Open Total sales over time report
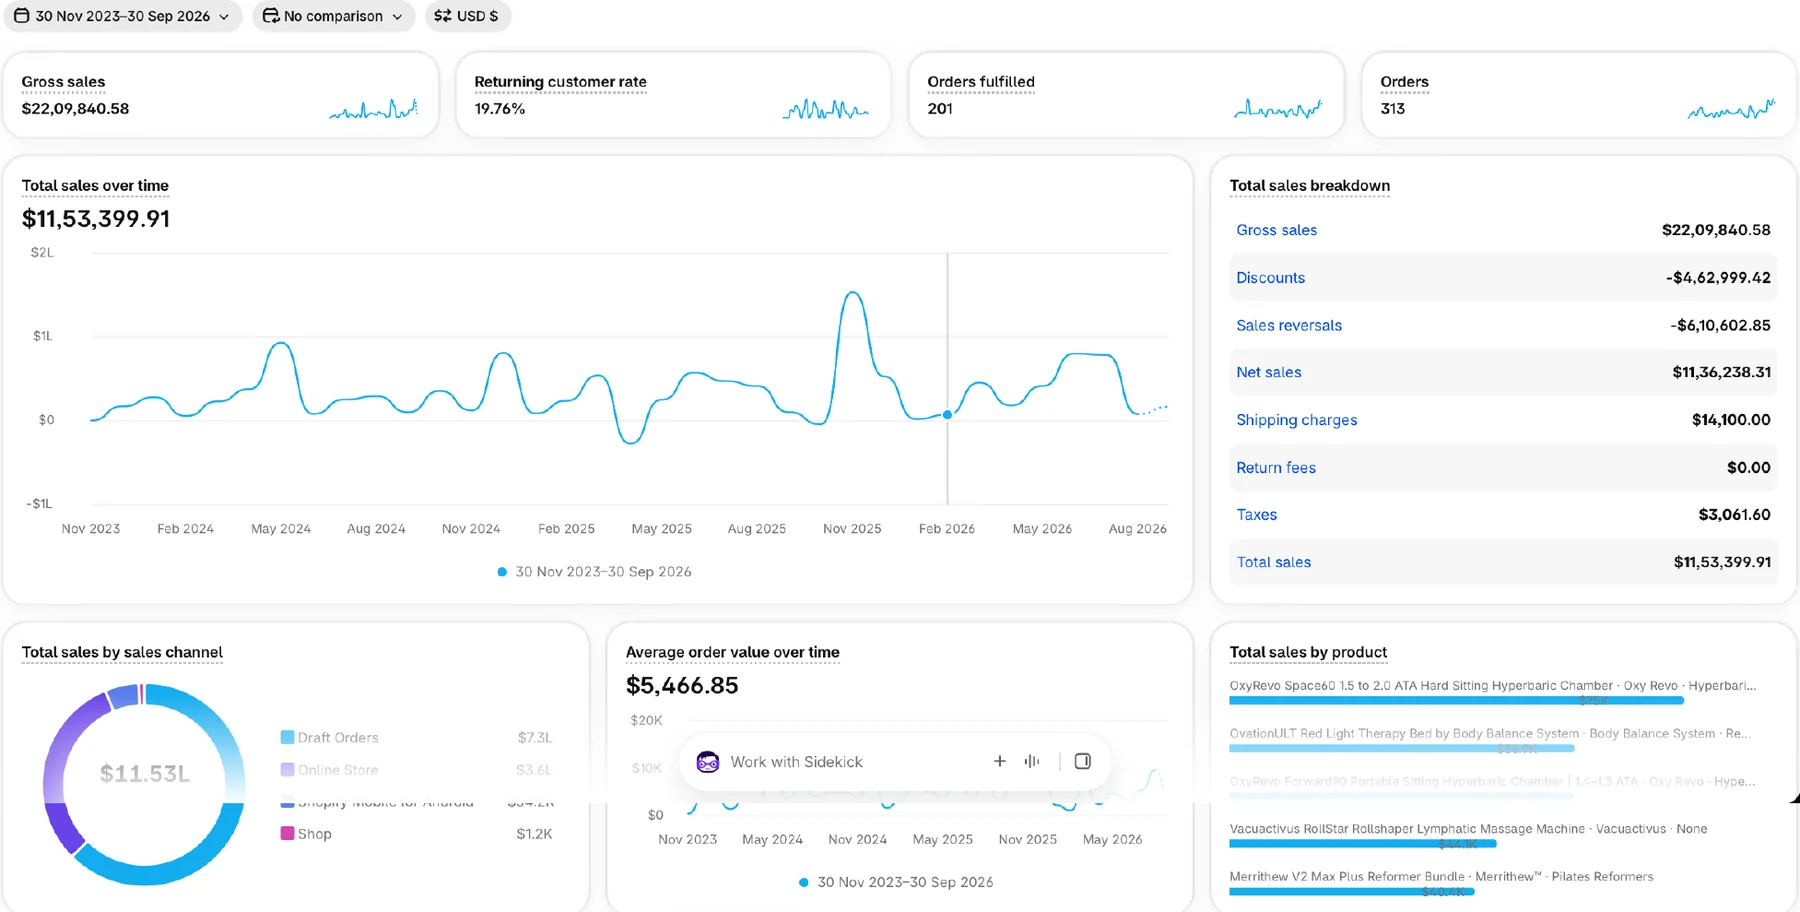The image size is (1800, 912). (x=95, y=185)
